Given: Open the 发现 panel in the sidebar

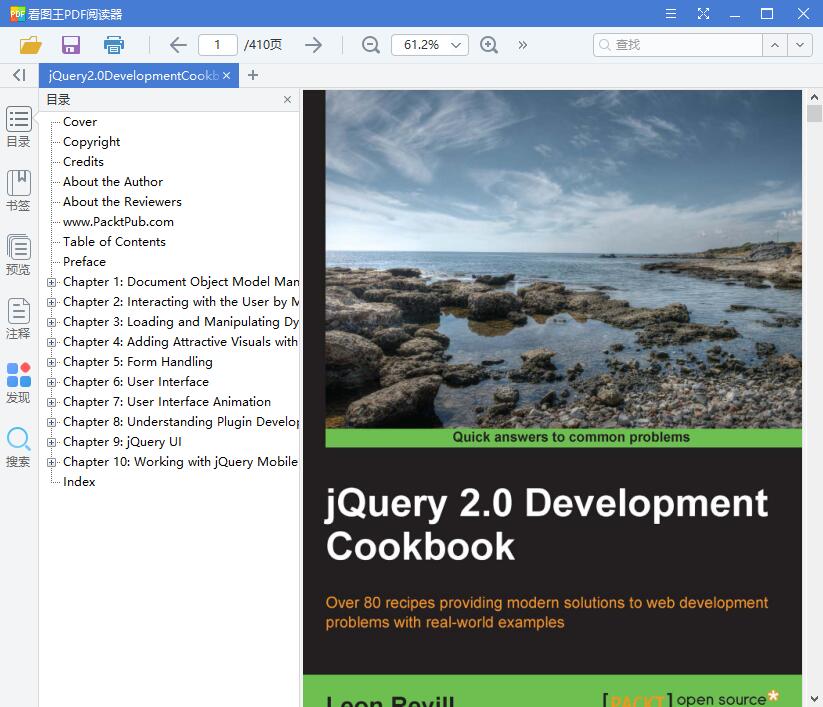Looking at the screenshot, I should click(18, 381).
